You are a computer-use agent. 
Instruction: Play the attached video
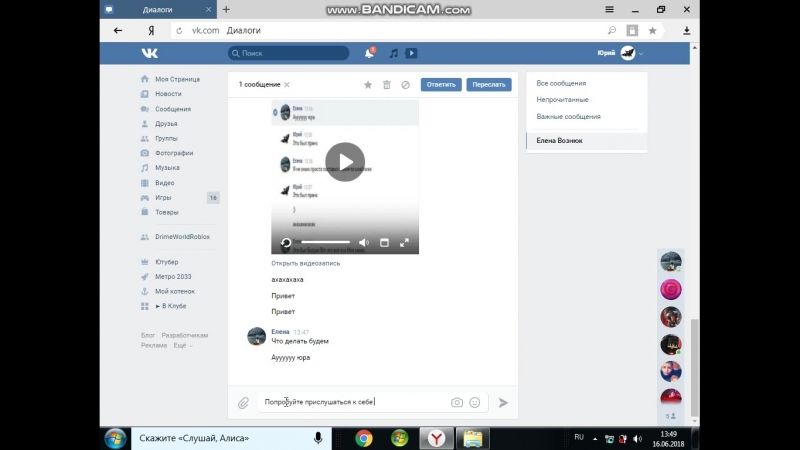pos(345,162)
